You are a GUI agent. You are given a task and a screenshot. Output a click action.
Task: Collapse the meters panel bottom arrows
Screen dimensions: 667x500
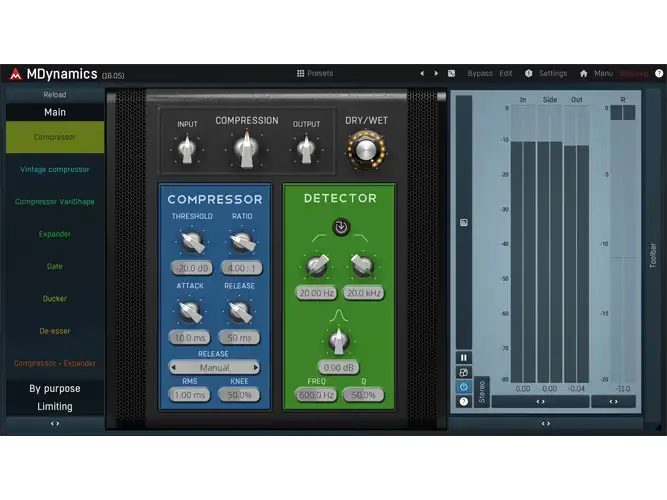coord(545,423)
